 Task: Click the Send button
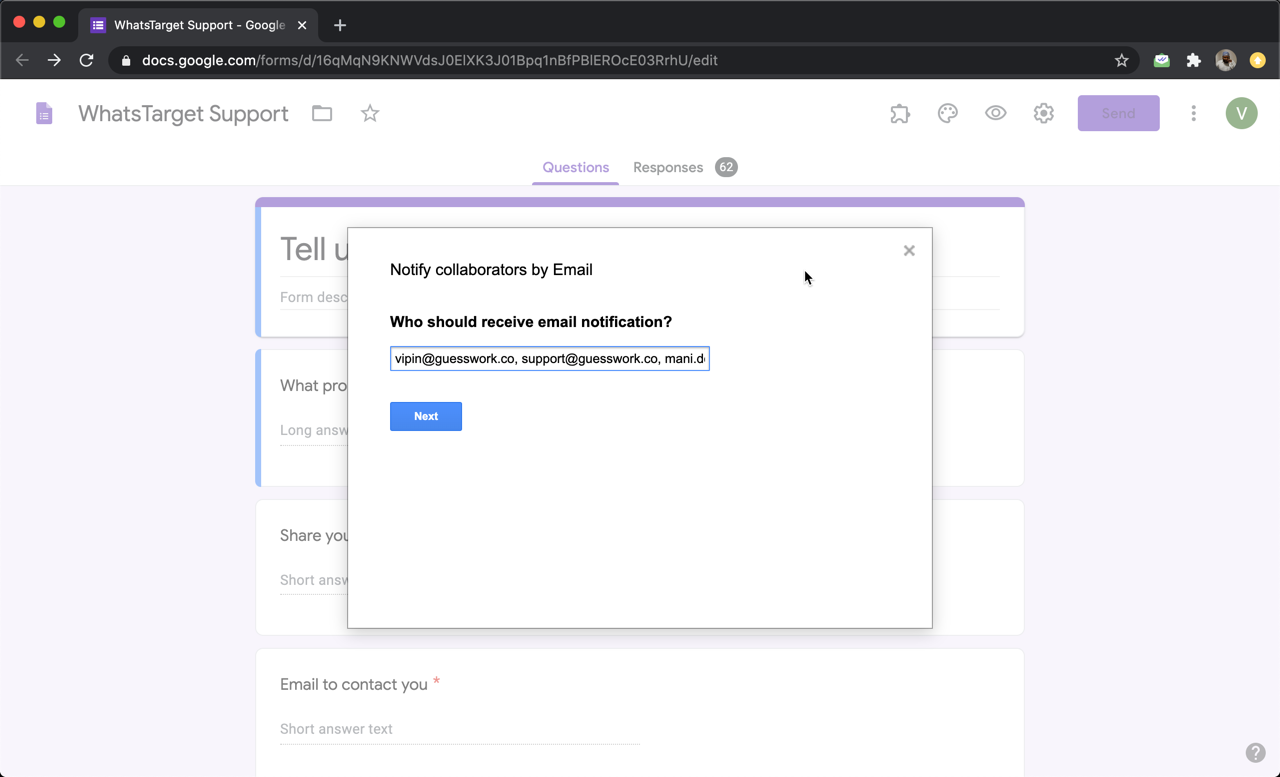(x=1118, y=113)
